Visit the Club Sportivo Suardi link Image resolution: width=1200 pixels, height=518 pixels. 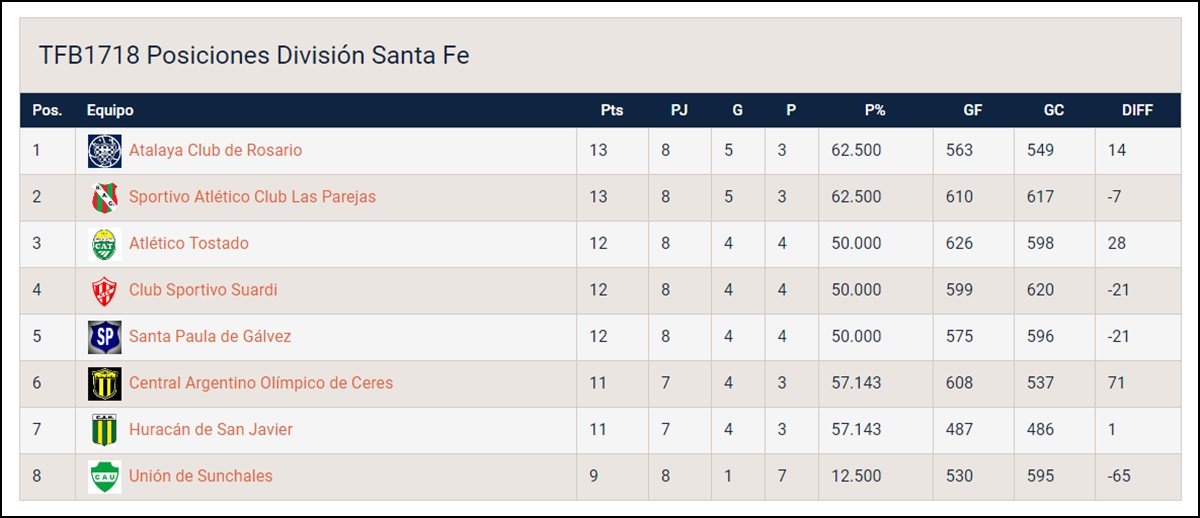[203, 290]
